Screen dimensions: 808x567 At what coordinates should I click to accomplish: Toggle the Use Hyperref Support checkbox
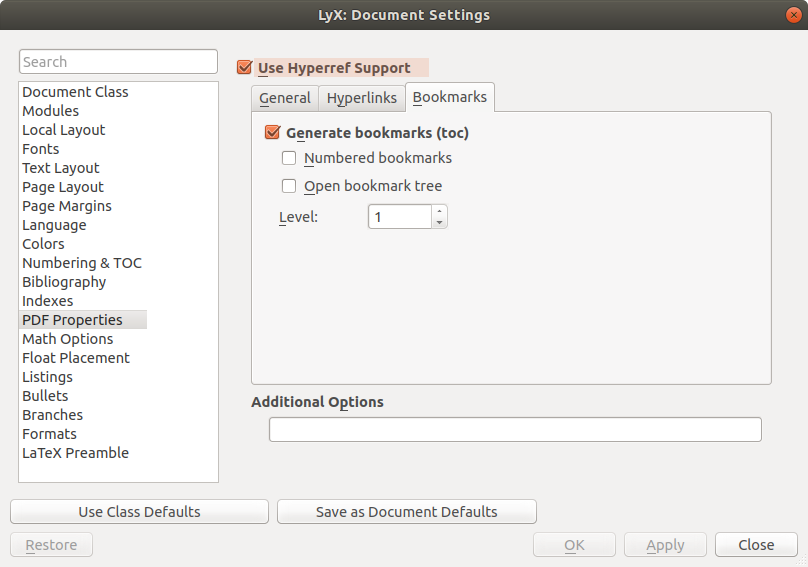pos(244,68)
